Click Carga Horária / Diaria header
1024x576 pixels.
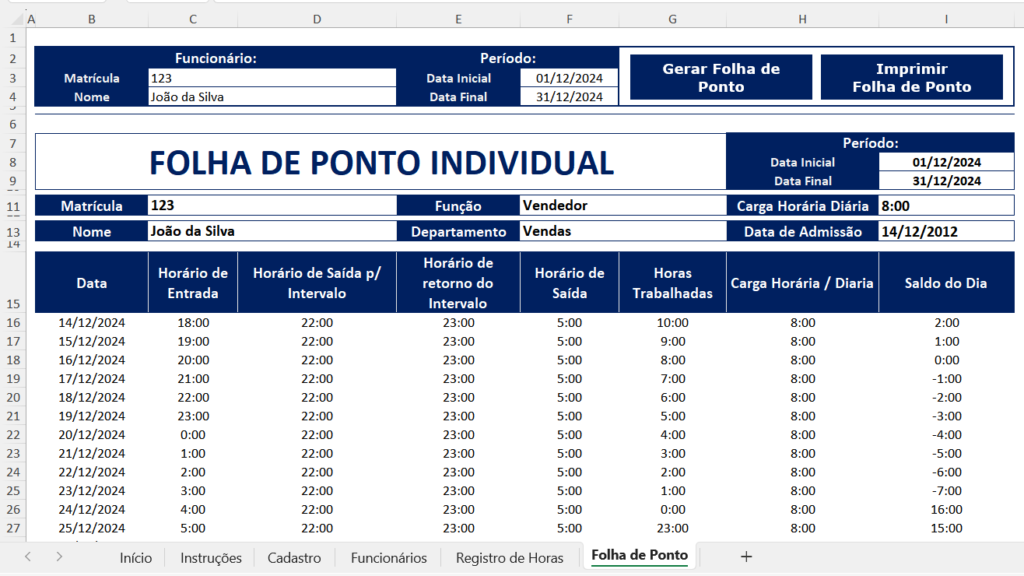click(803, 283)
